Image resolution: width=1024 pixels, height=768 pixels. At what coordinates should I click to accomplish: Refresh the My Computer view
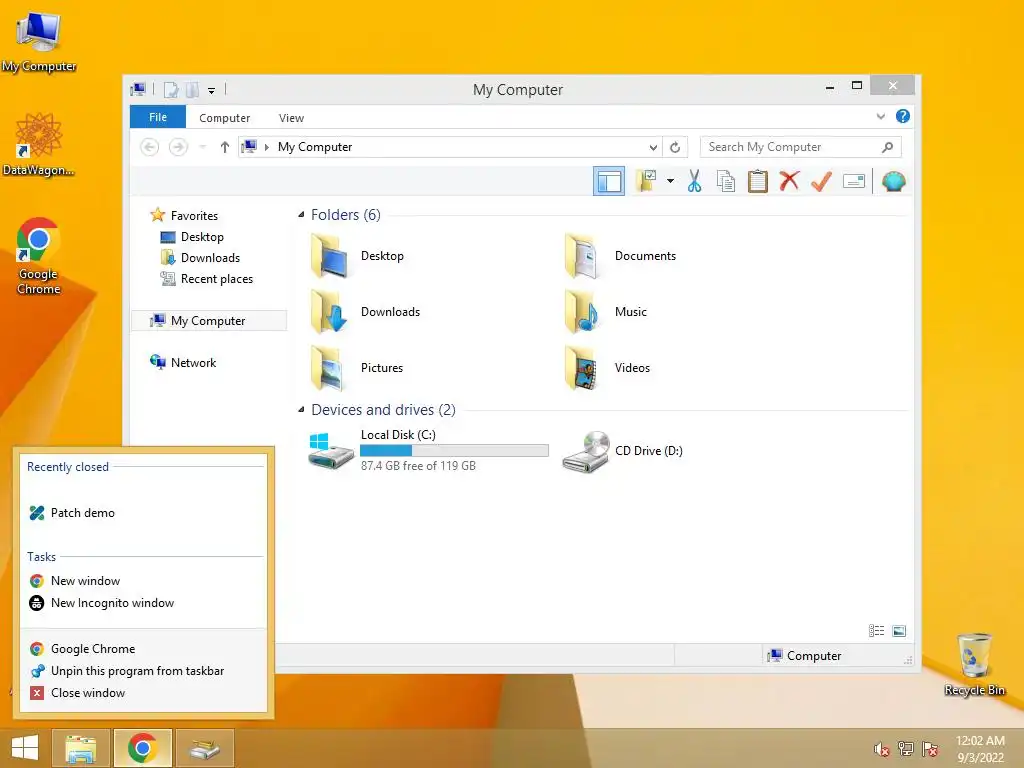tap(675, 147)
